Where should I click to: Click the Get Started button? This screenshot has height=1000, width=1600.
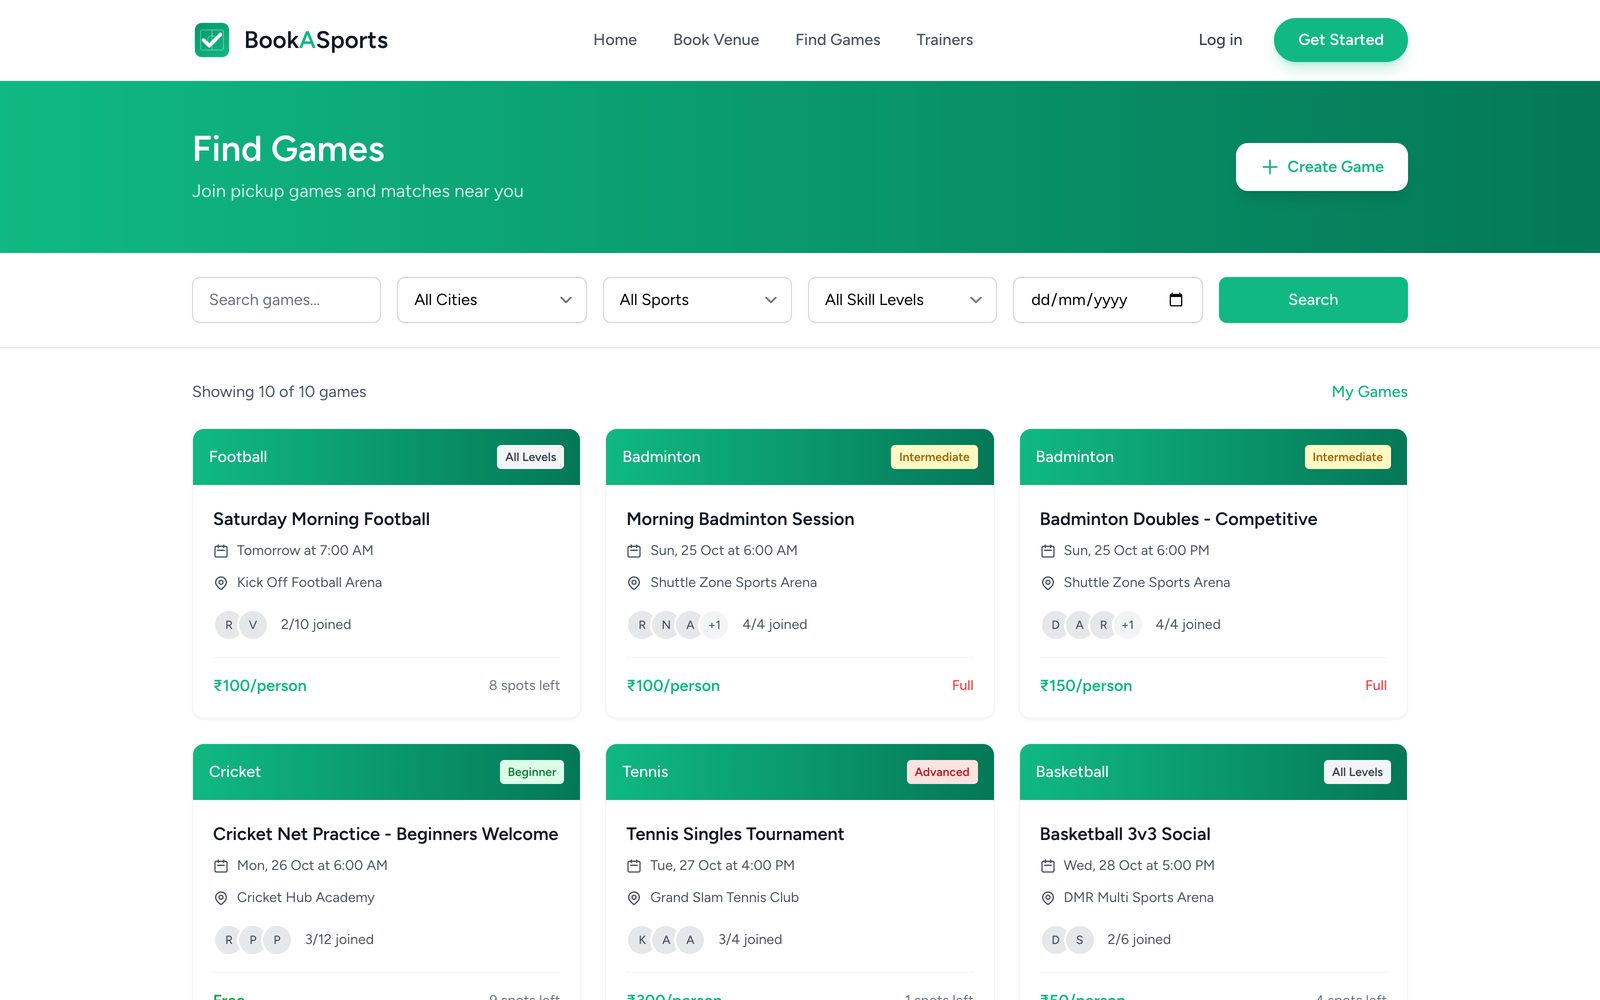pyautogui.click(x=1341, y=40)
